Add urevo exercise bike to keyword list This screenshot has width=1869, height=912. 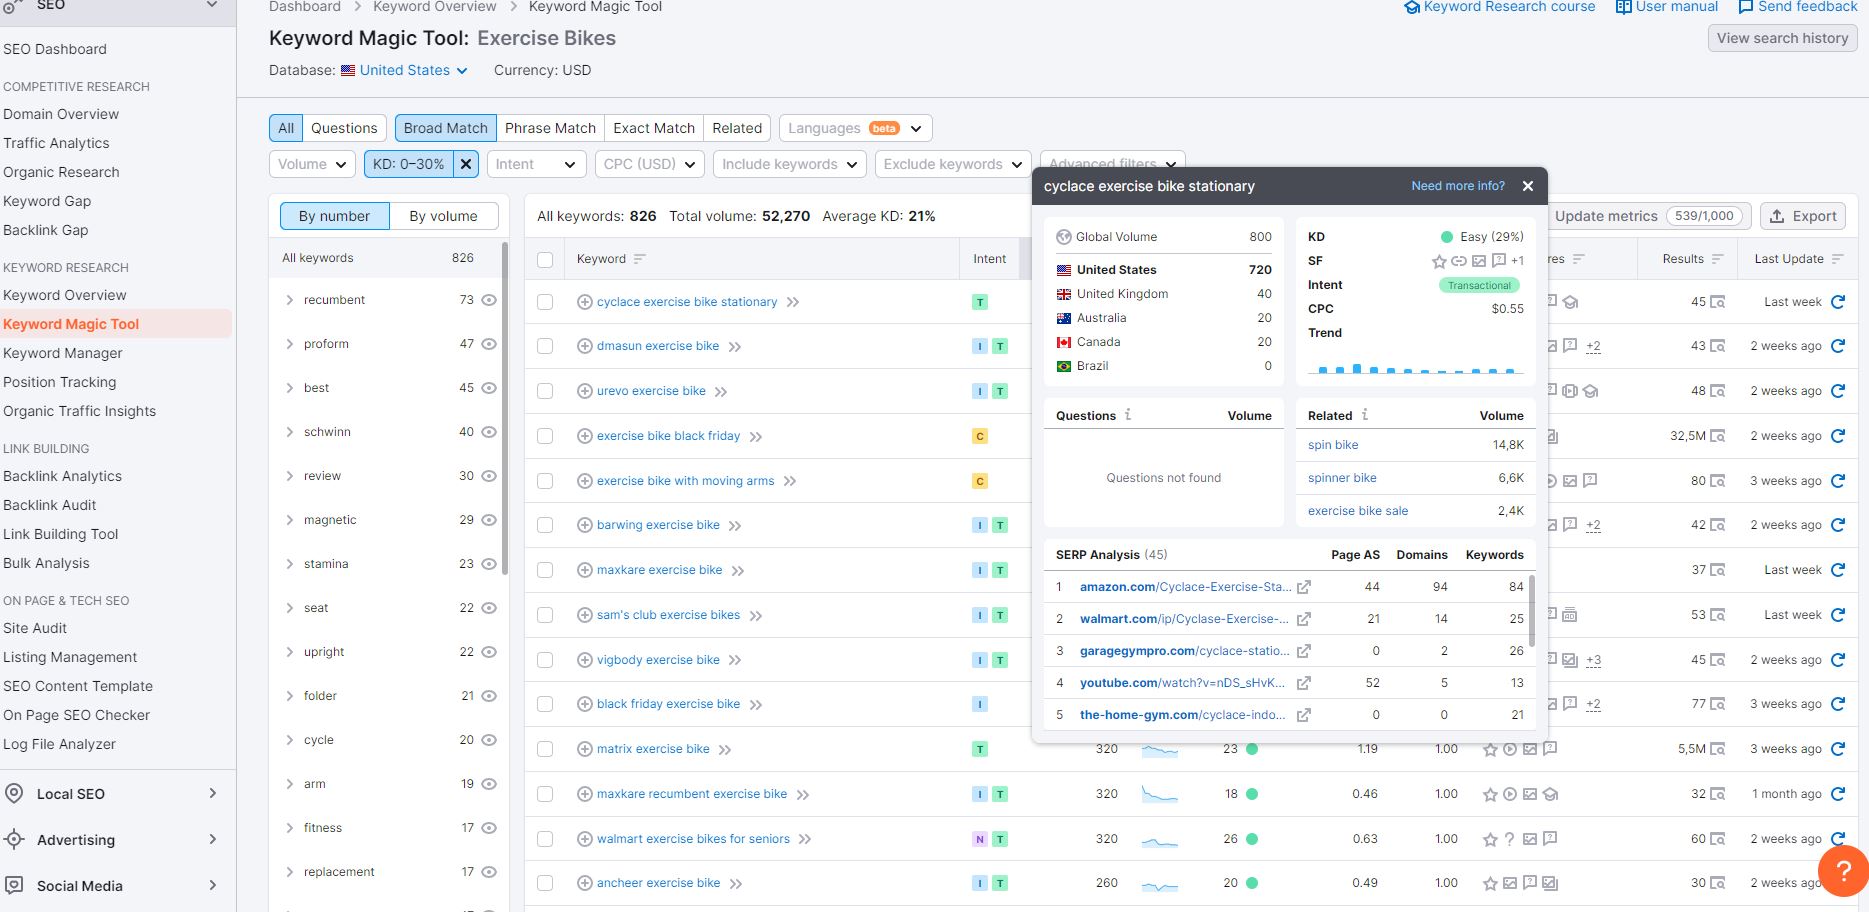(x=585, y=391)
